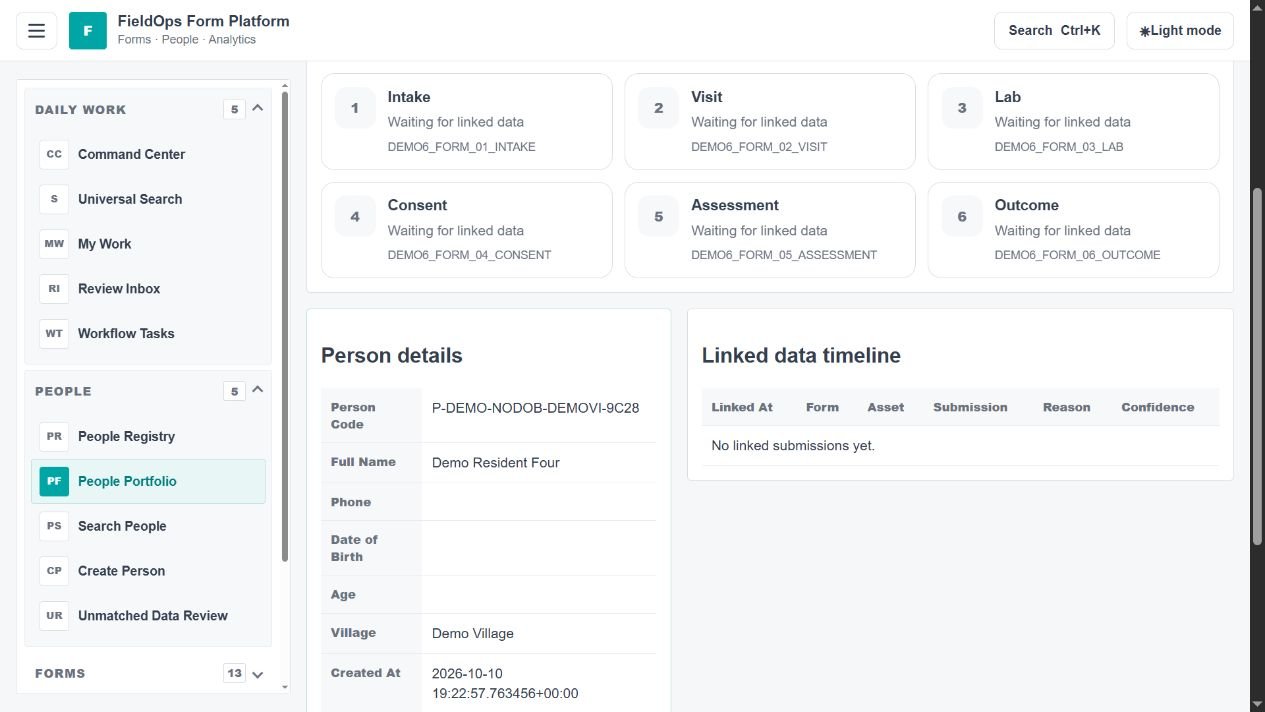Open the hamburger navigation menu
Viewport: 1265px width, 712px height.
pos(36,31)
